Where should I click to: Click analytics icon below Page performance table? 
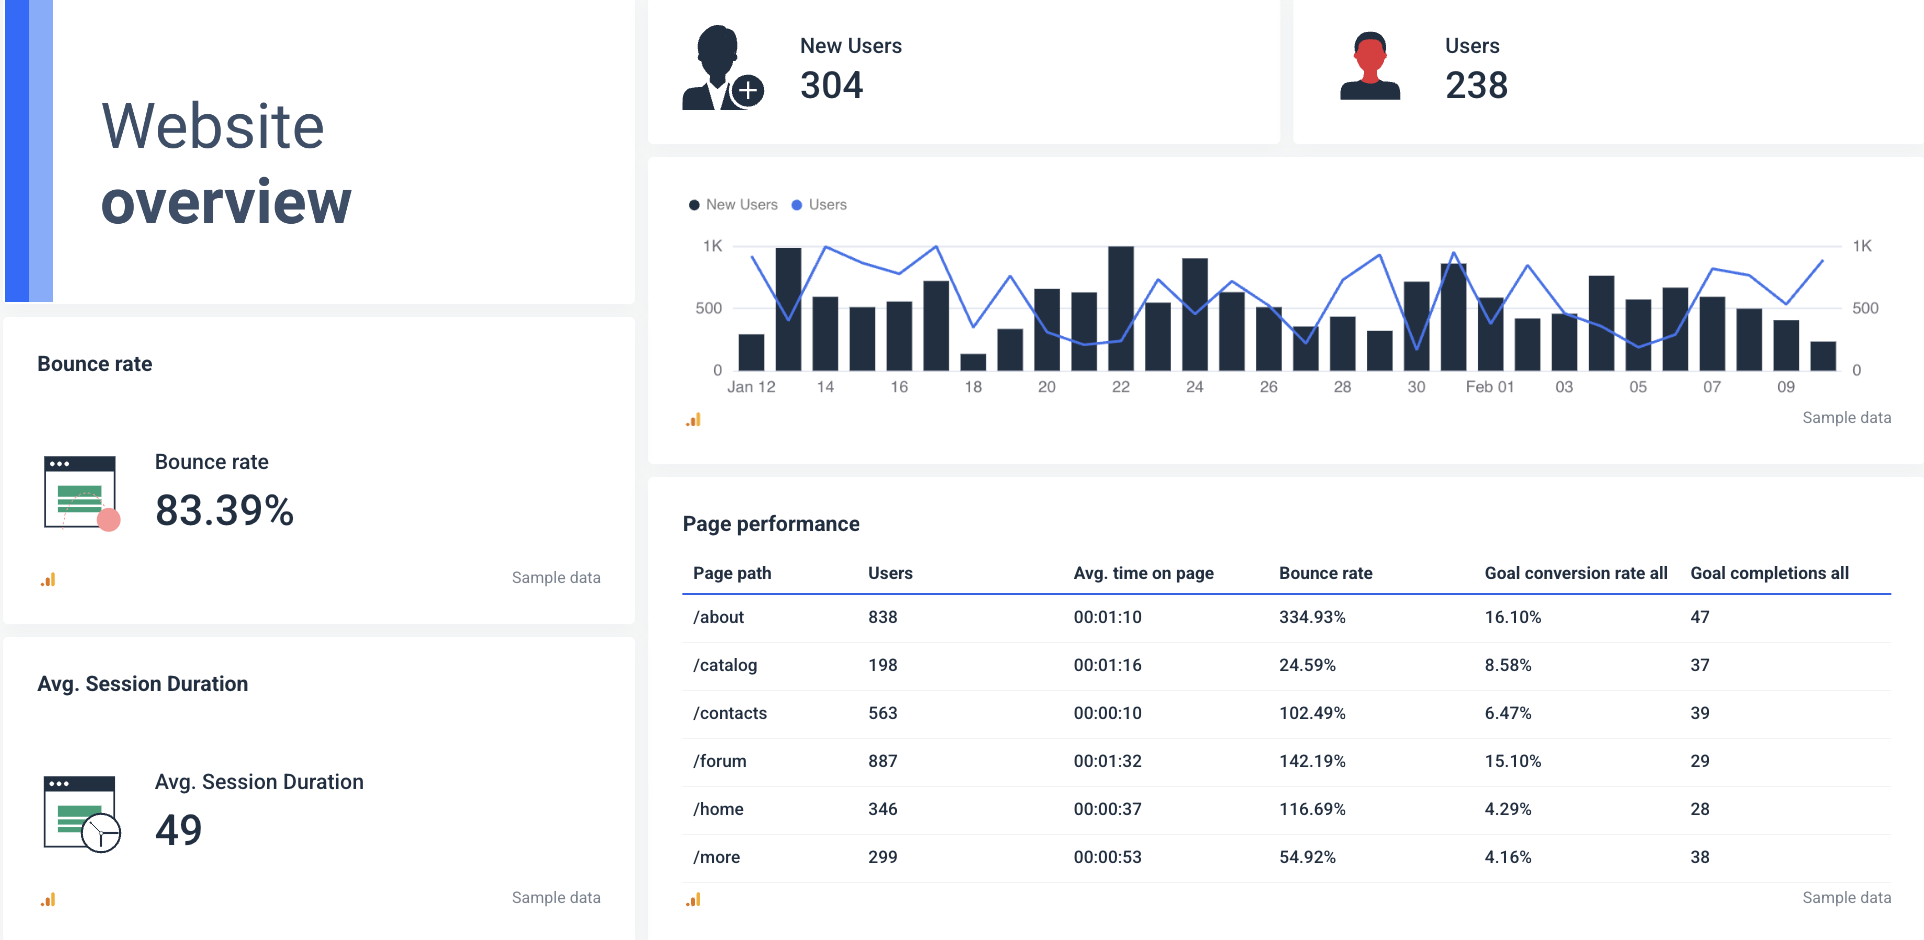[x=693, y=899]
